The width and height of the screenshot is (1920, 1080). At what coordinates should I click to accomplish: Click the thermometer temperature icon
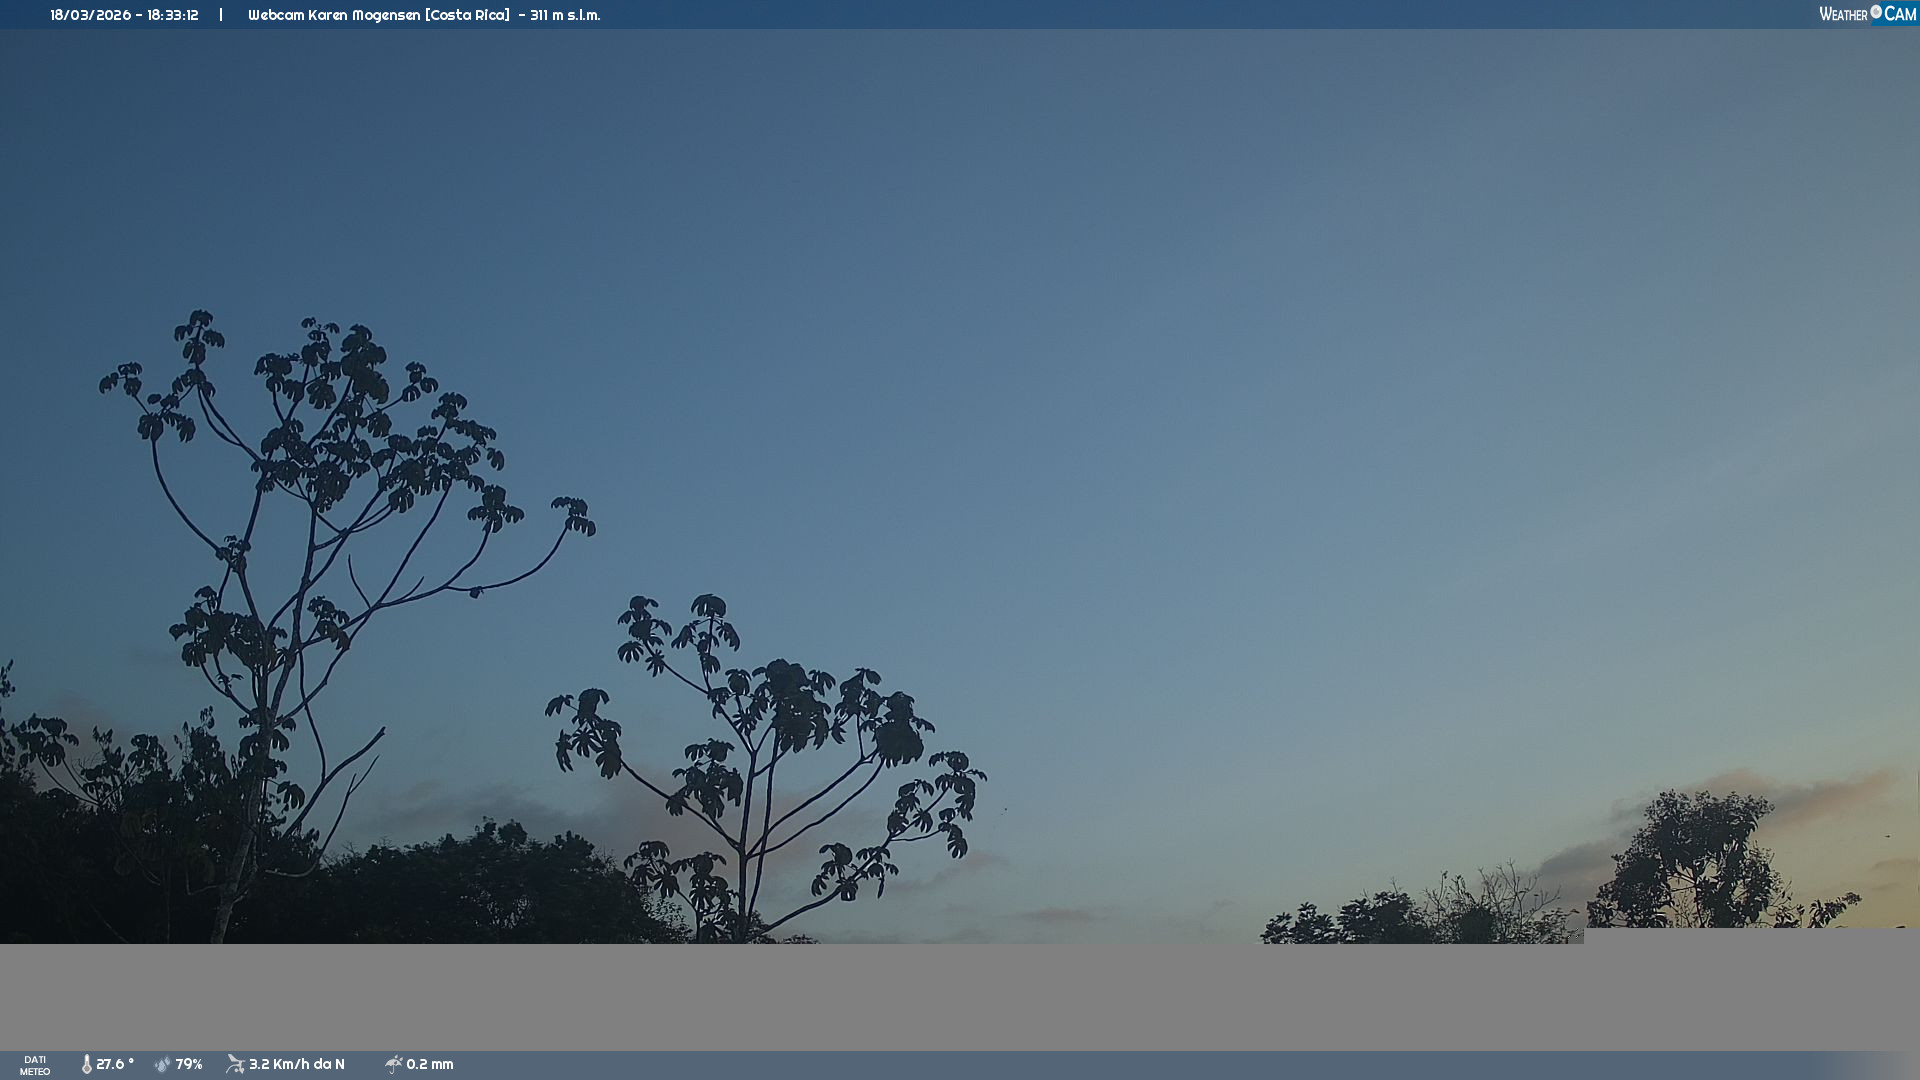pos(87,1064)
